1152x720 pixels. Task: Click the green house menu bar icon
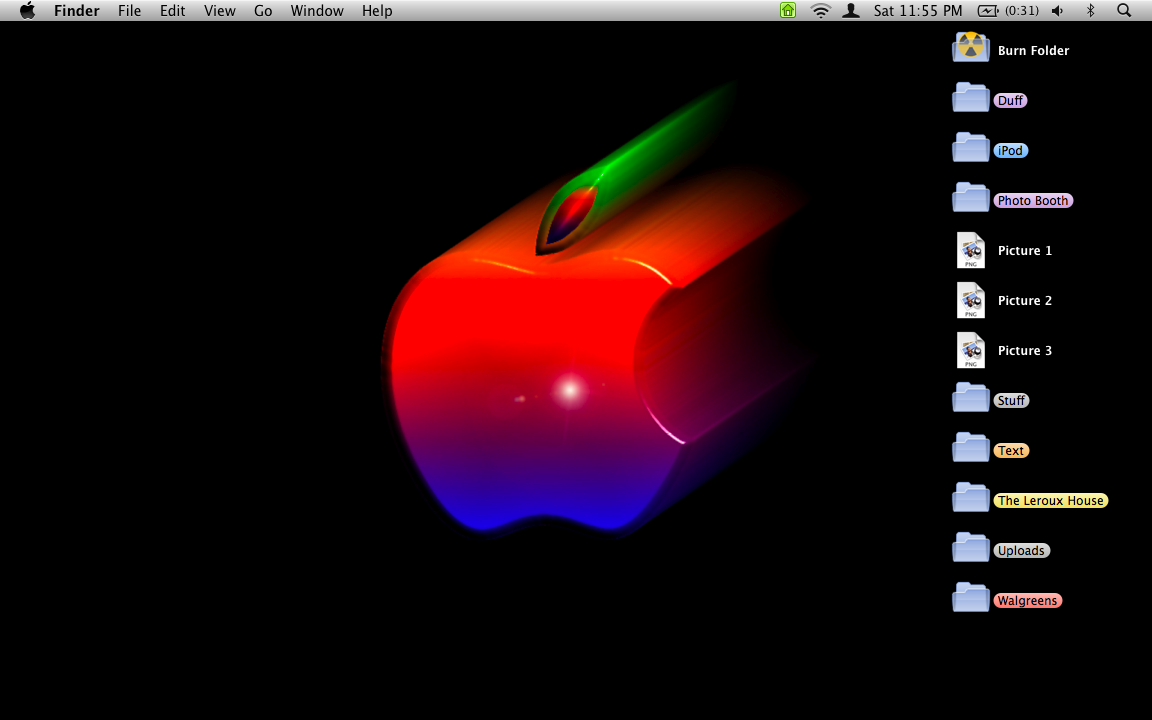point(788,10)
